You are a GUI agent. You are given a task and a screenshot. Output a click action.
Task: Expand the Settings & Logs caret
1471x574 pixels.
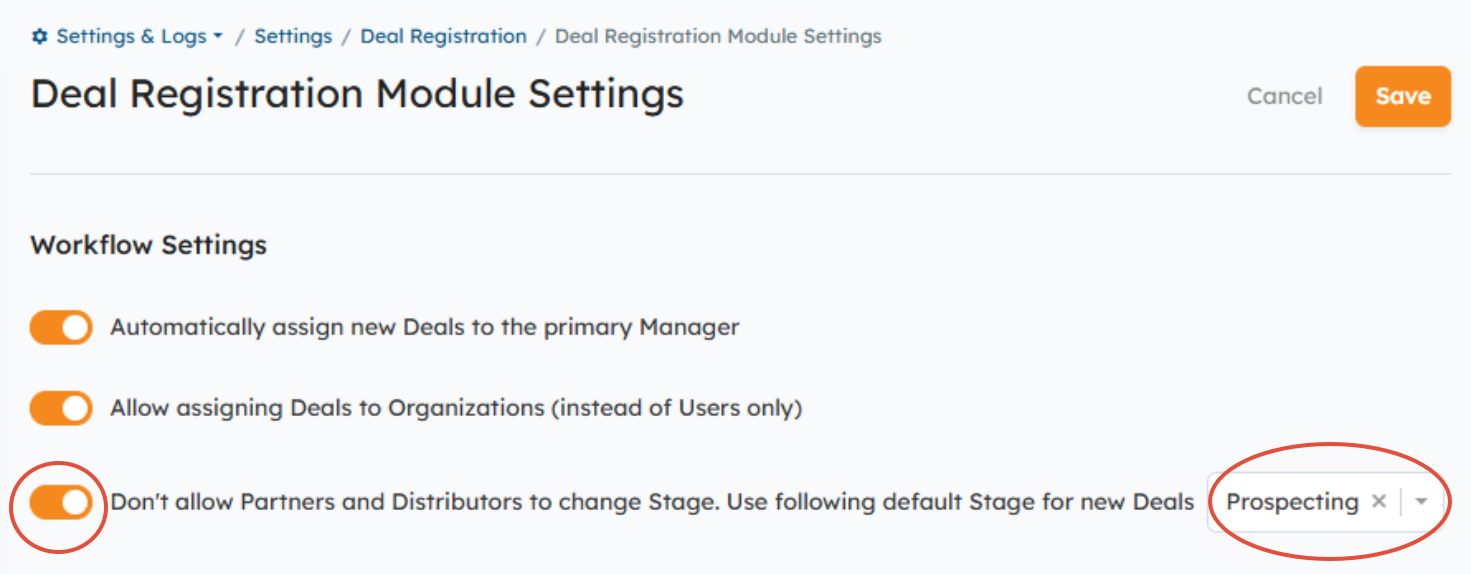(217, 37)
